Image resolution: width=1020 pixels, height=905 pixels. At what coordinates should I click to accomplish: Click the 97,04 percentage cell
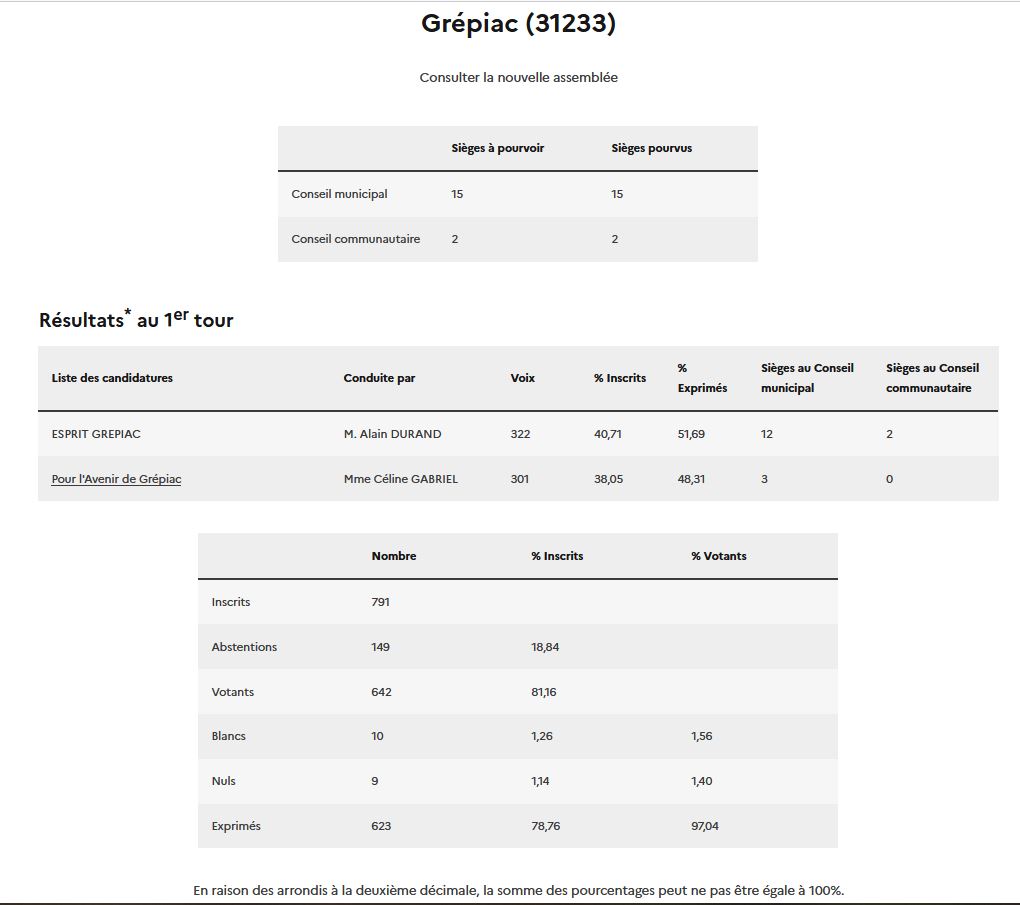pyautogui.click(x=703, y=826)
